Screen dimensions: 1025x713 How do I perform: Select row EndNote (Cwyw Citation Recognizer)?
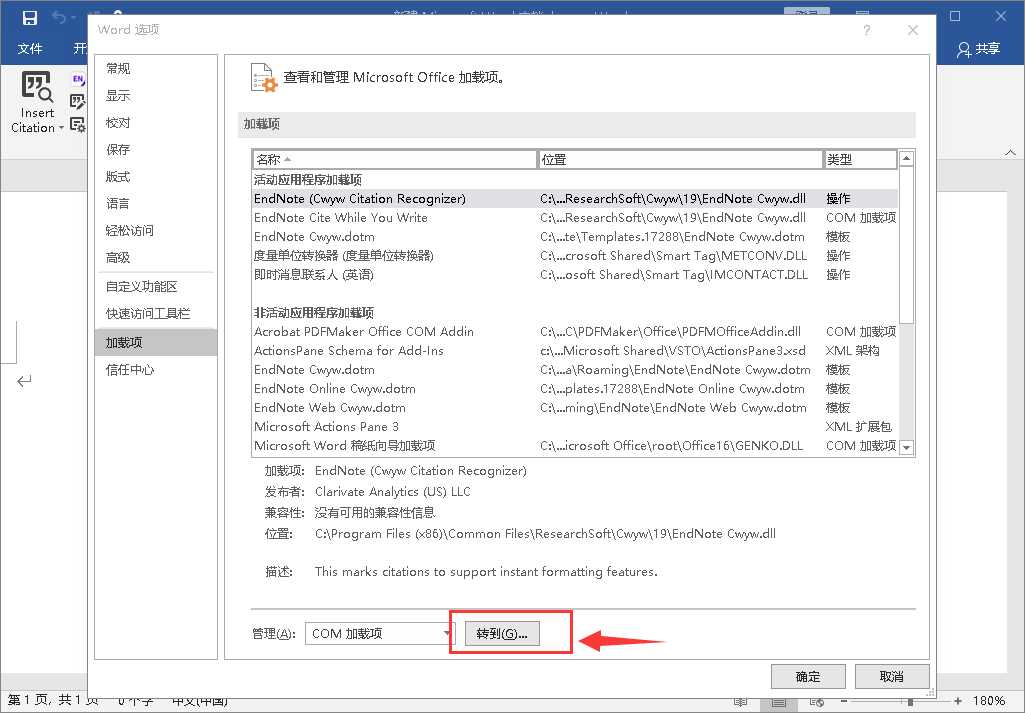click(575, 199)
